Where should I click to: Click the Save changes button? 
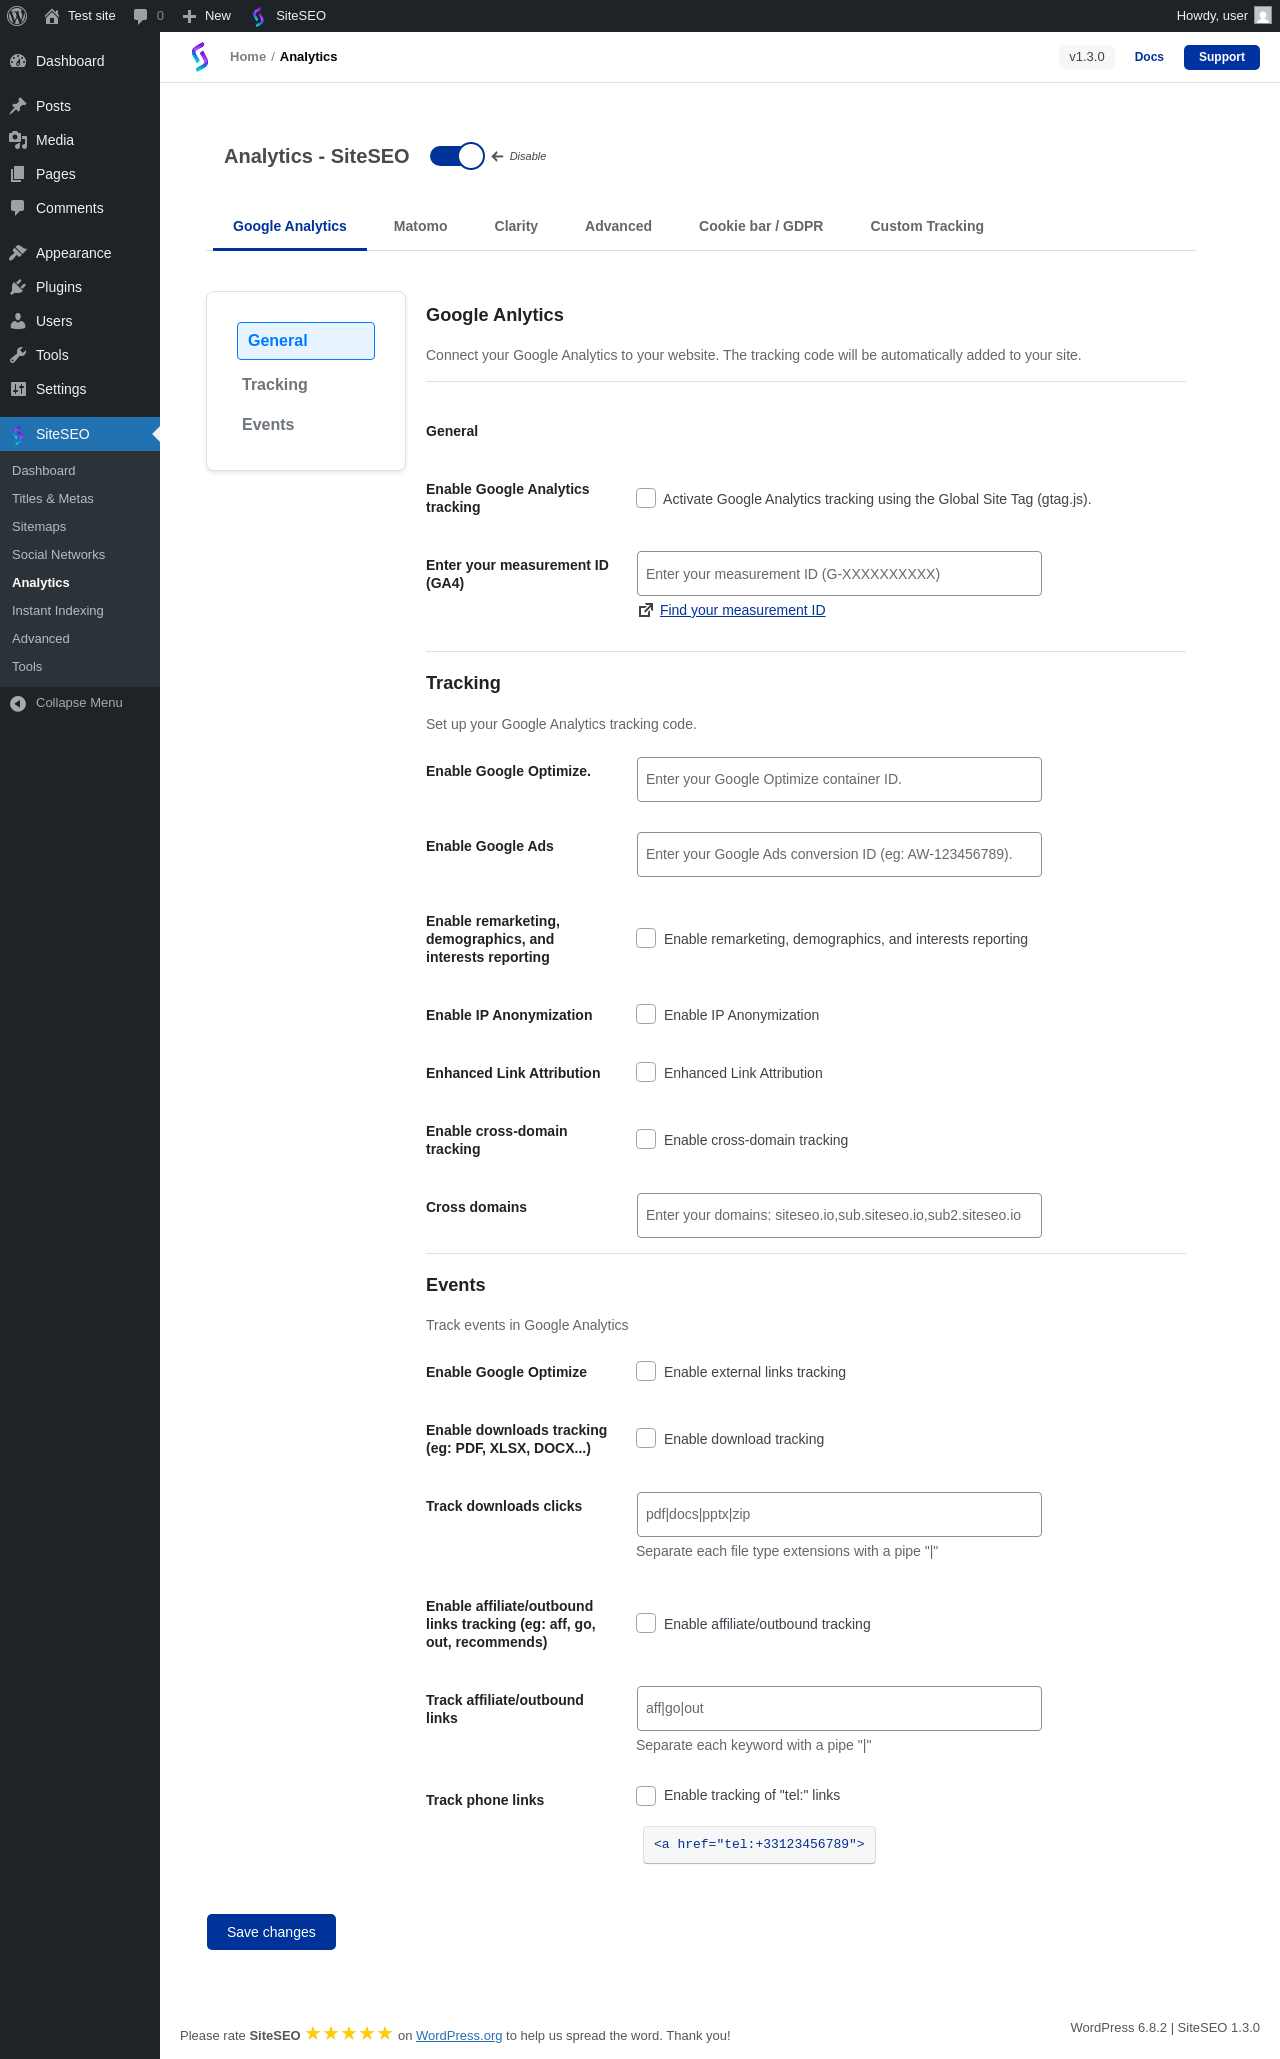tap(271, 1932)
